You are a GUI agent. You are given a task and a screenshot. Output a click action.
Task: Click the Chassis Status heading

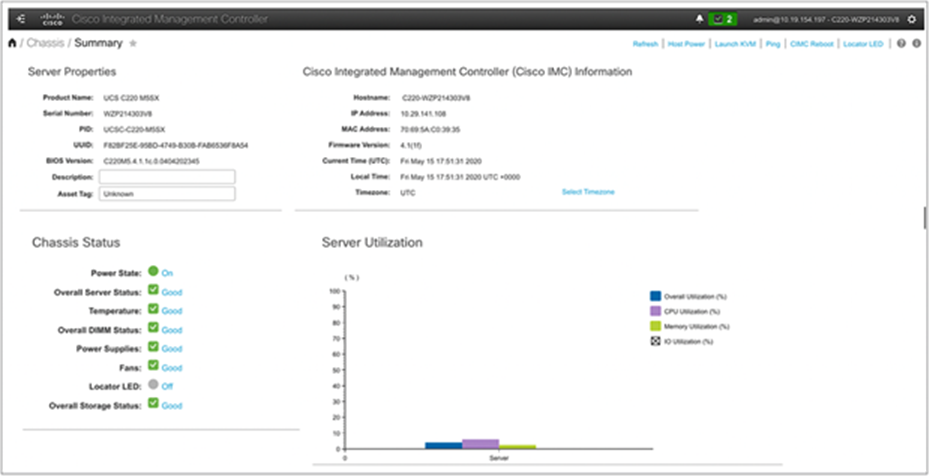coord(76,242)
